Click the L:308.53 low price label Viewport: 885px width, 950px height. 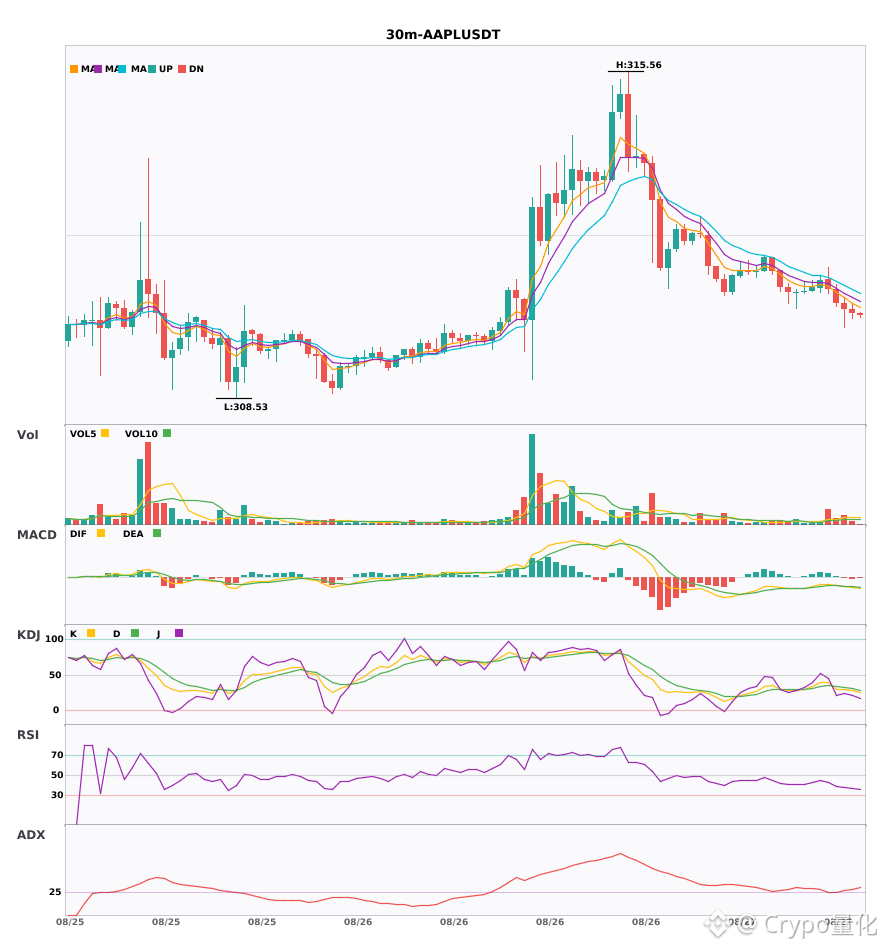(245, 407)
